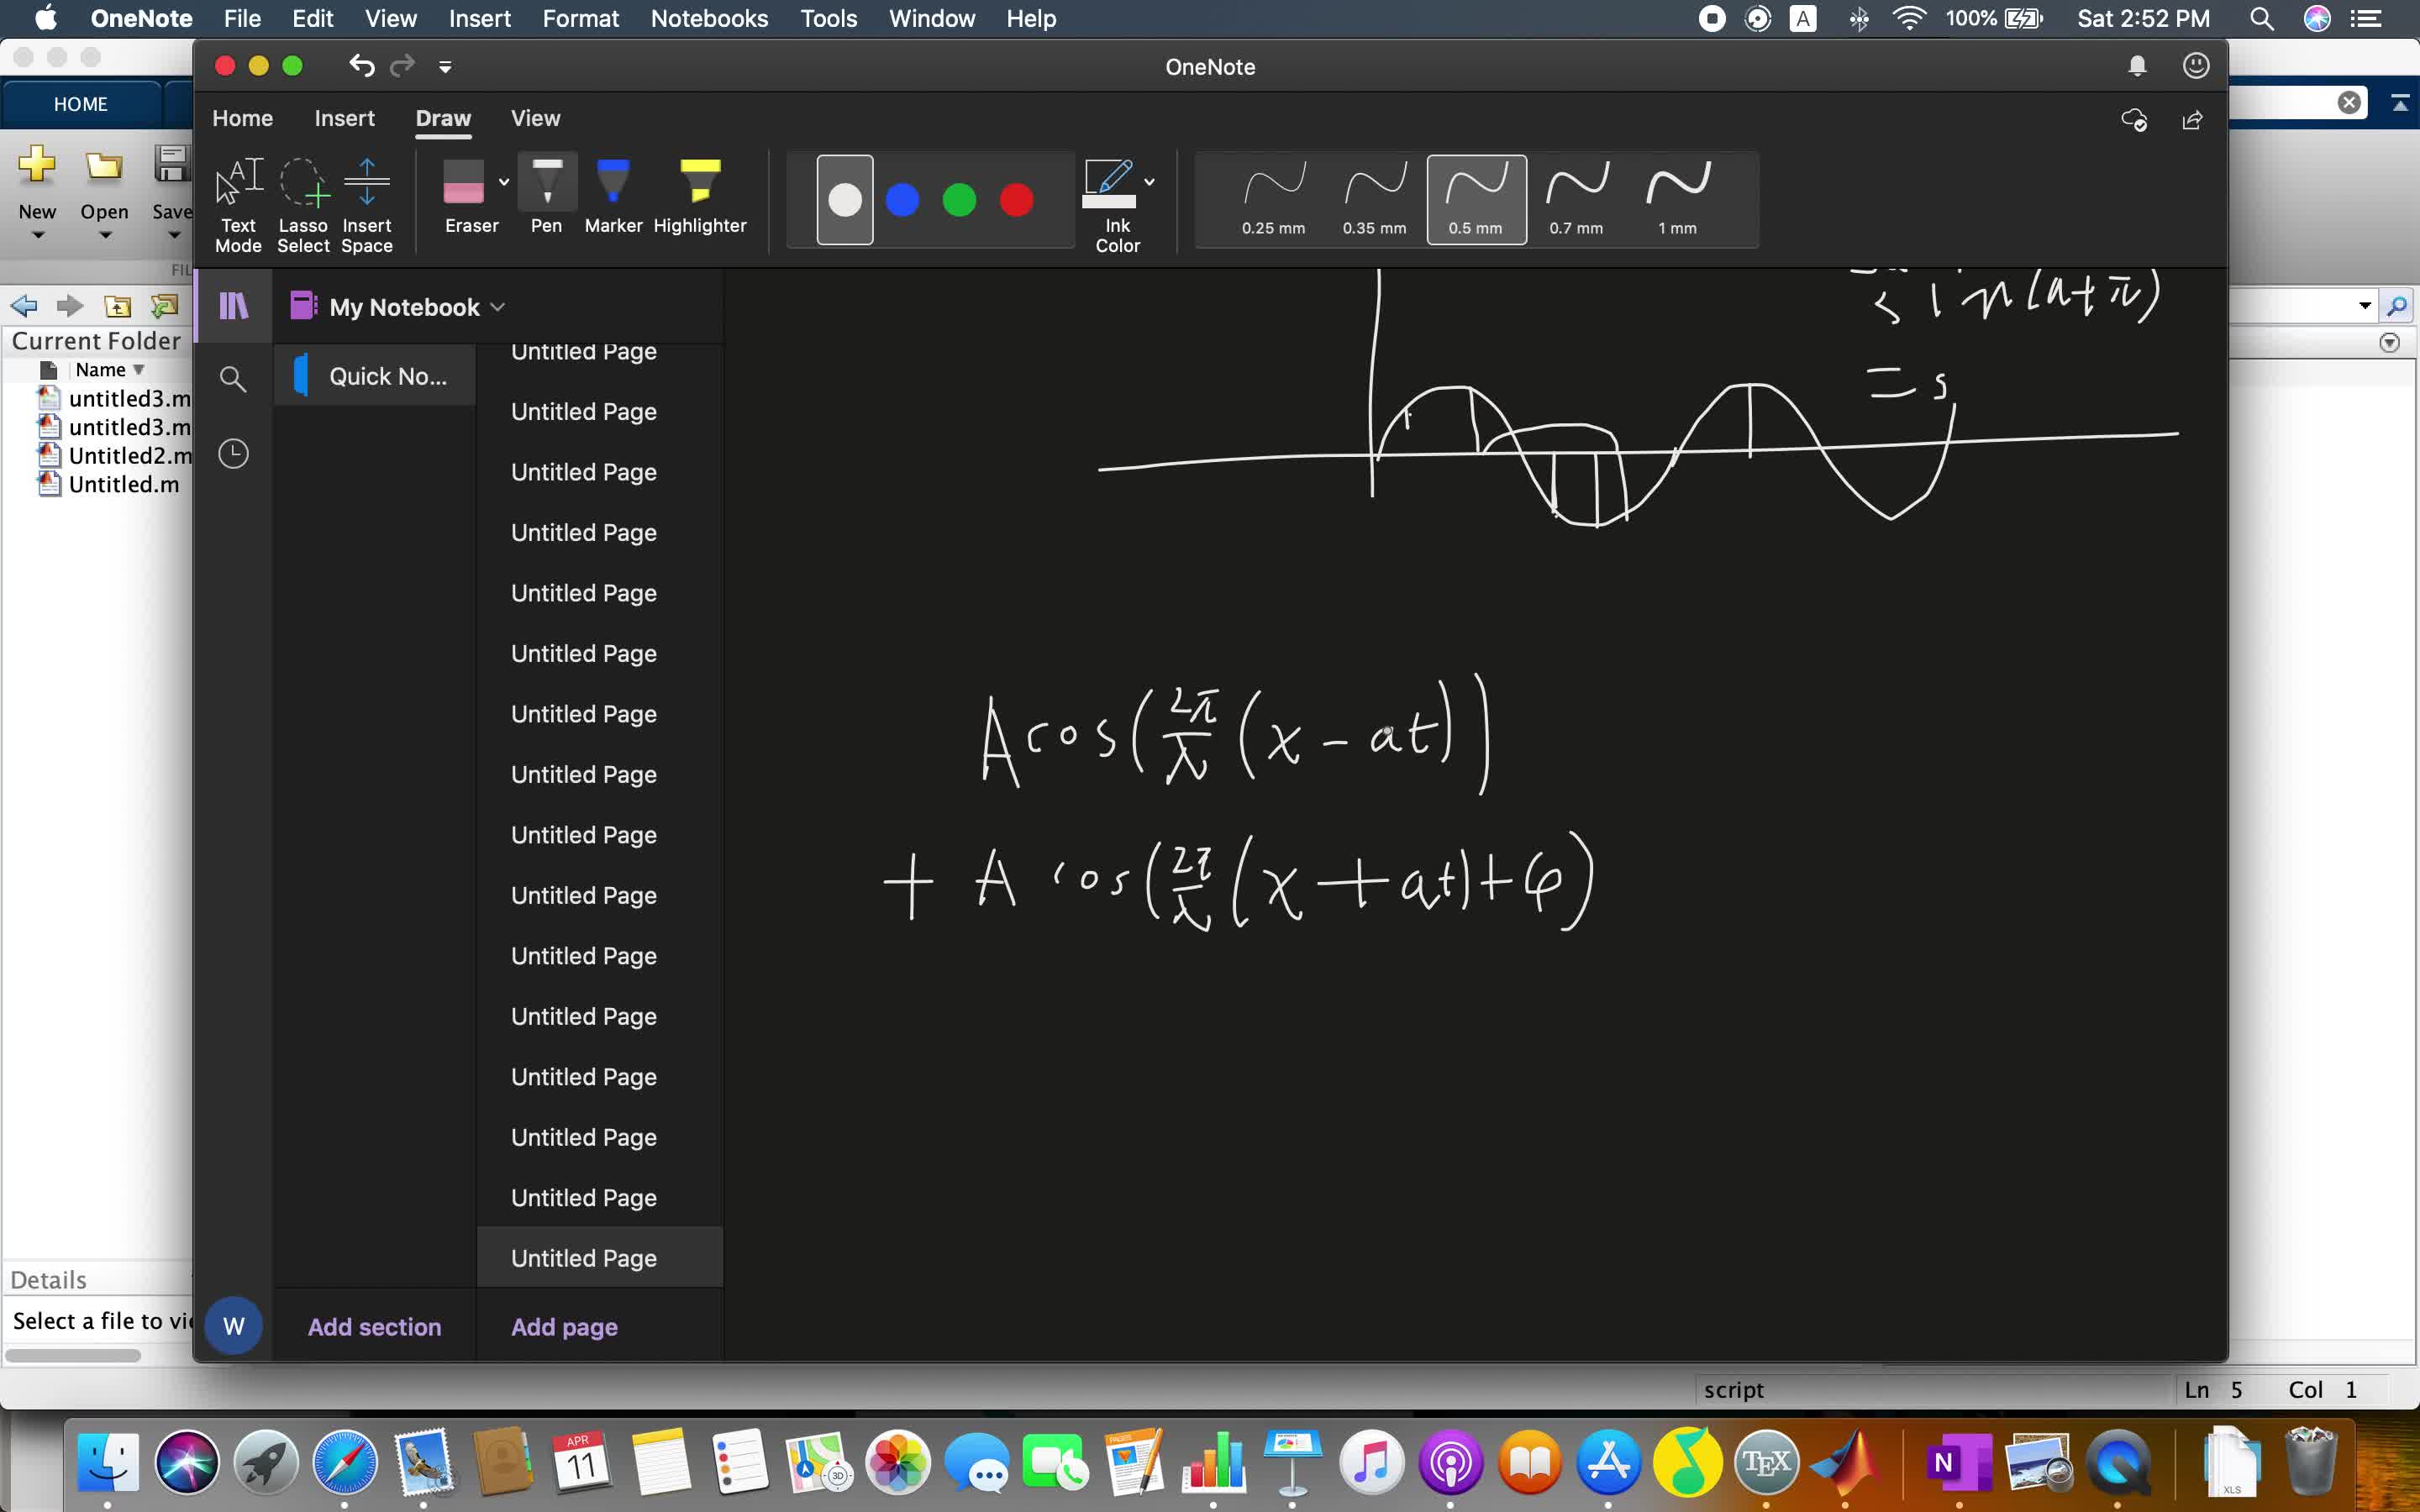Viewport: 2420px width, 1512px height.
Task: Open notebook navigation sidebar
Action: tap(234, 305)
